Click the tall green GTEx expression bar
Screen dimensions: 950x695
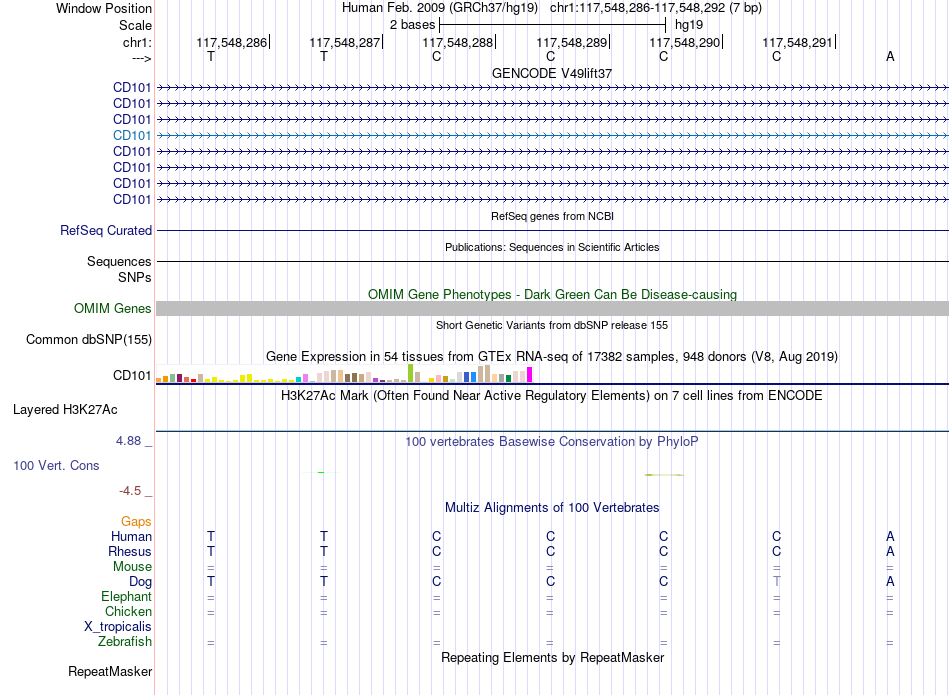[x=411, y=373]
